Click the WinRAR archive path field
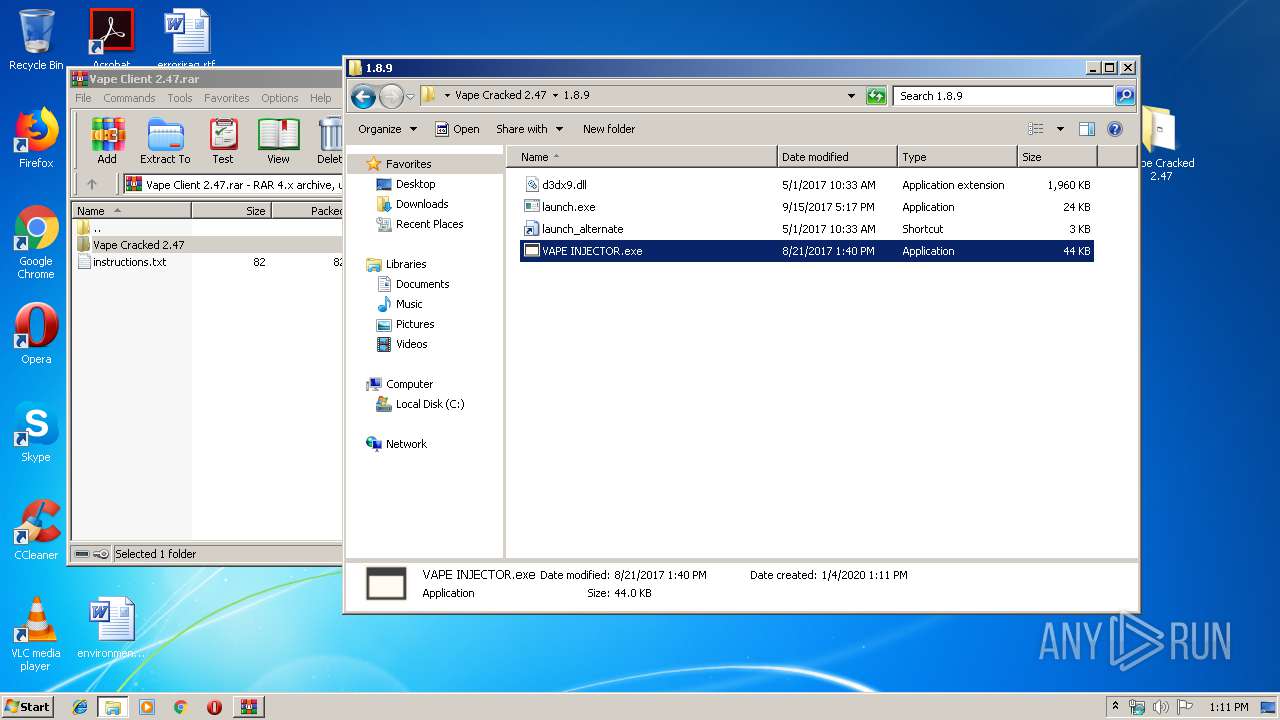This screenshot has height=720, width=1280. pyautogui.click(x=232, y=184)
